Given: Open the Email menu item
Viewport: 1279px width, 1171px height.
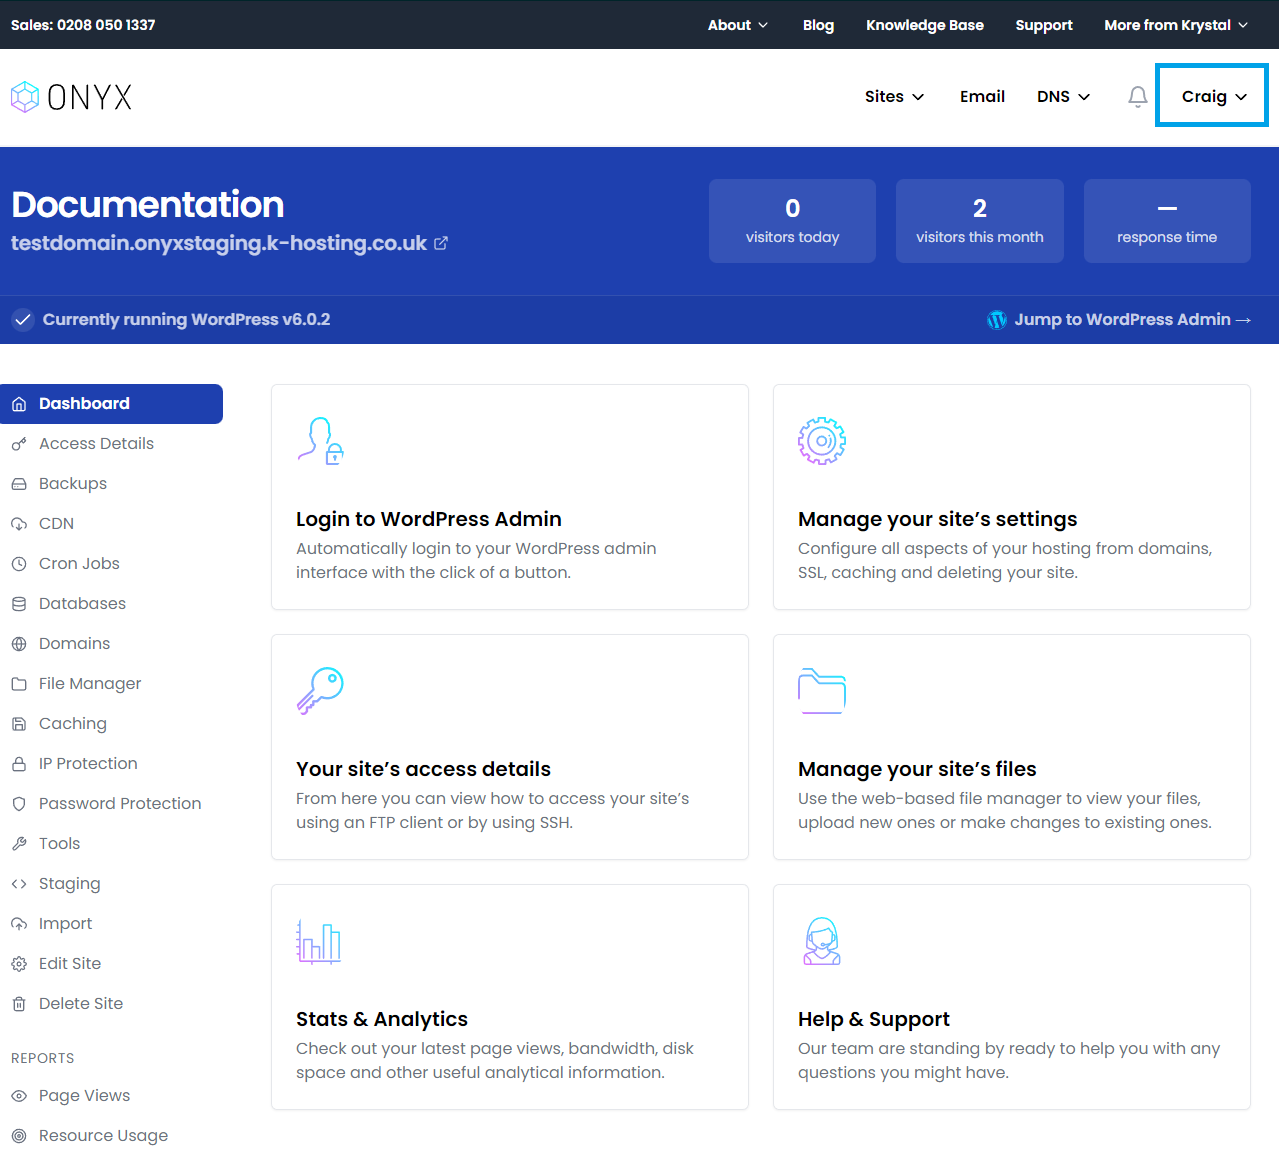Looking at the screenshot, I should coord(982,97).
